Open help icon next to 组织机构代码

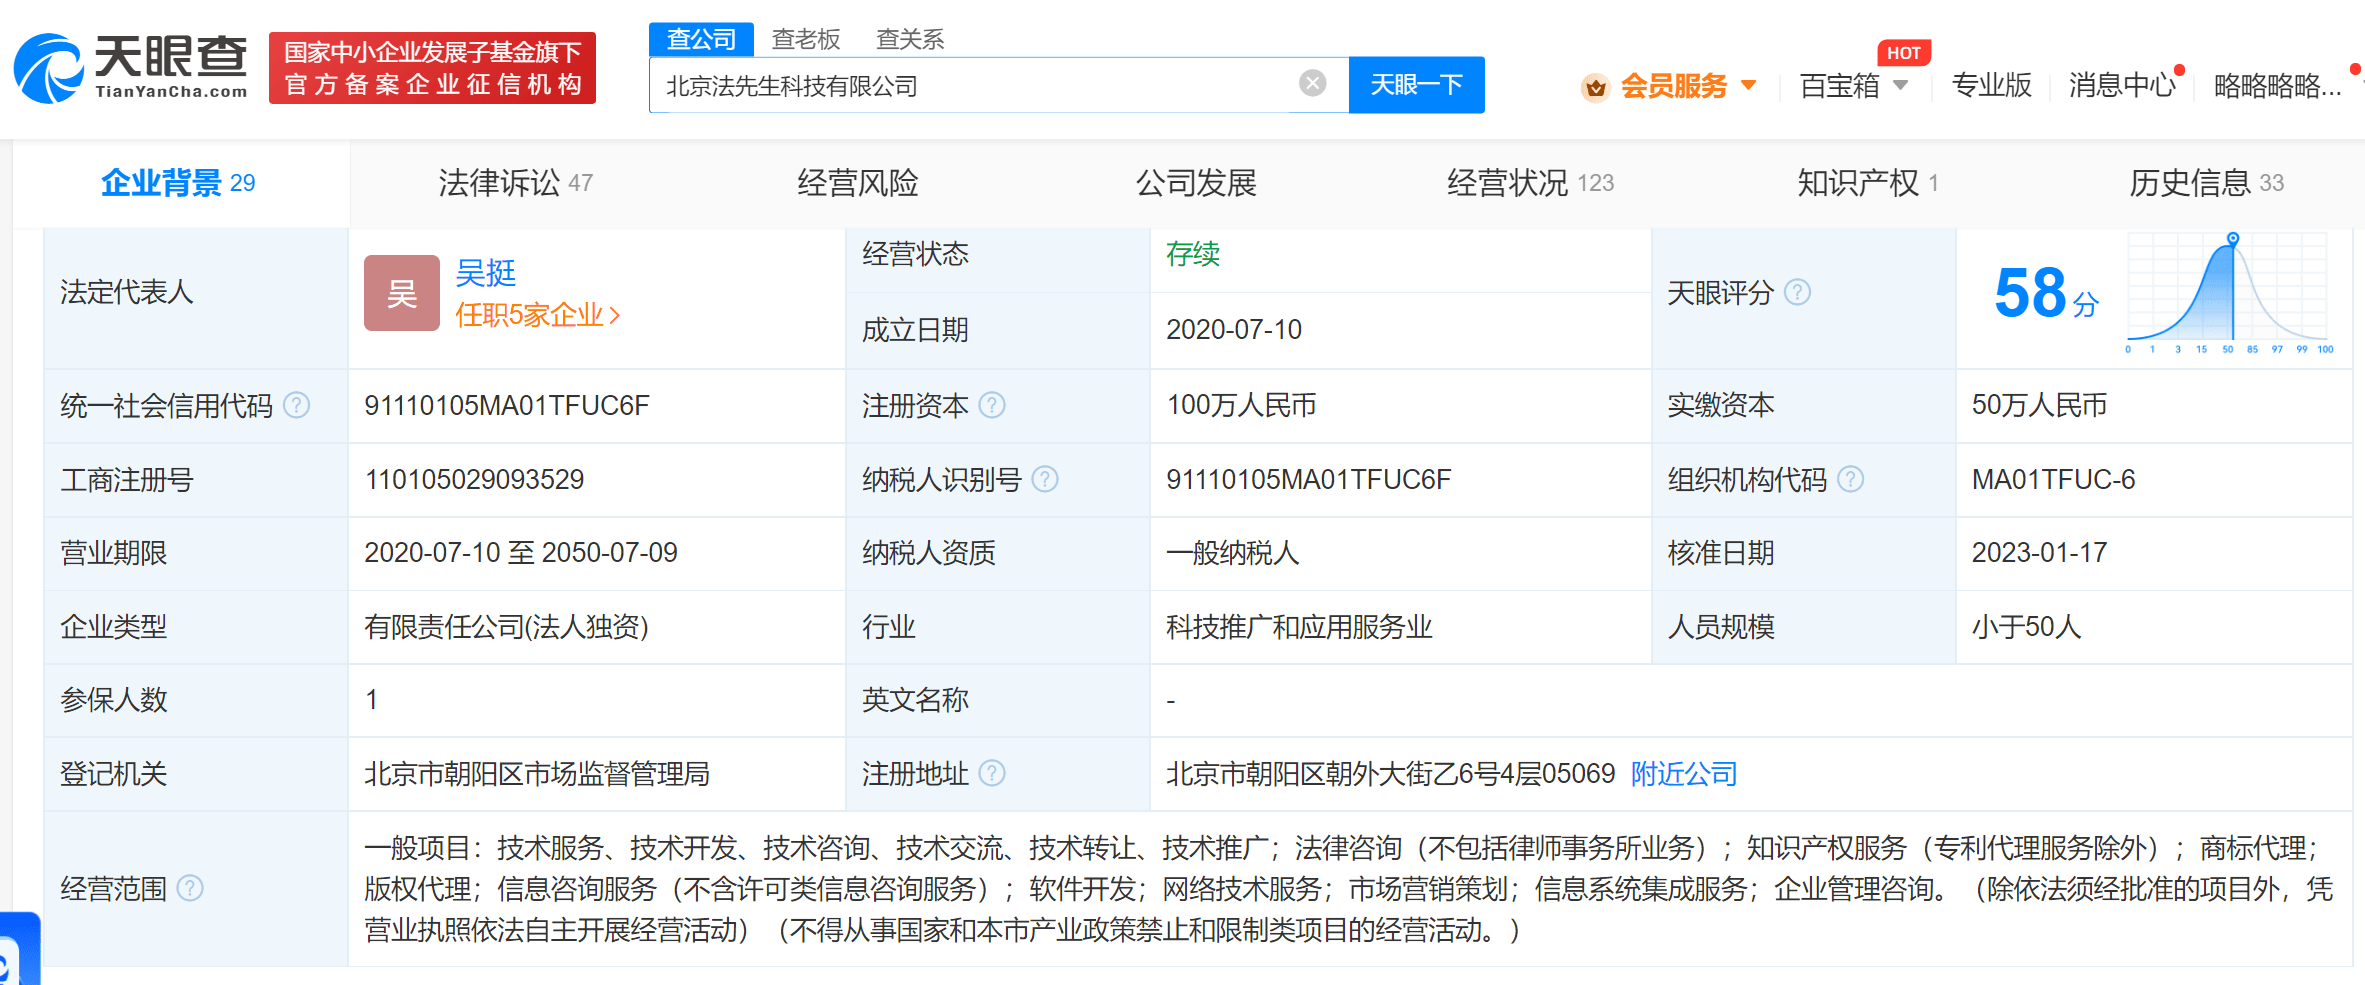(x=1851, y=479)
